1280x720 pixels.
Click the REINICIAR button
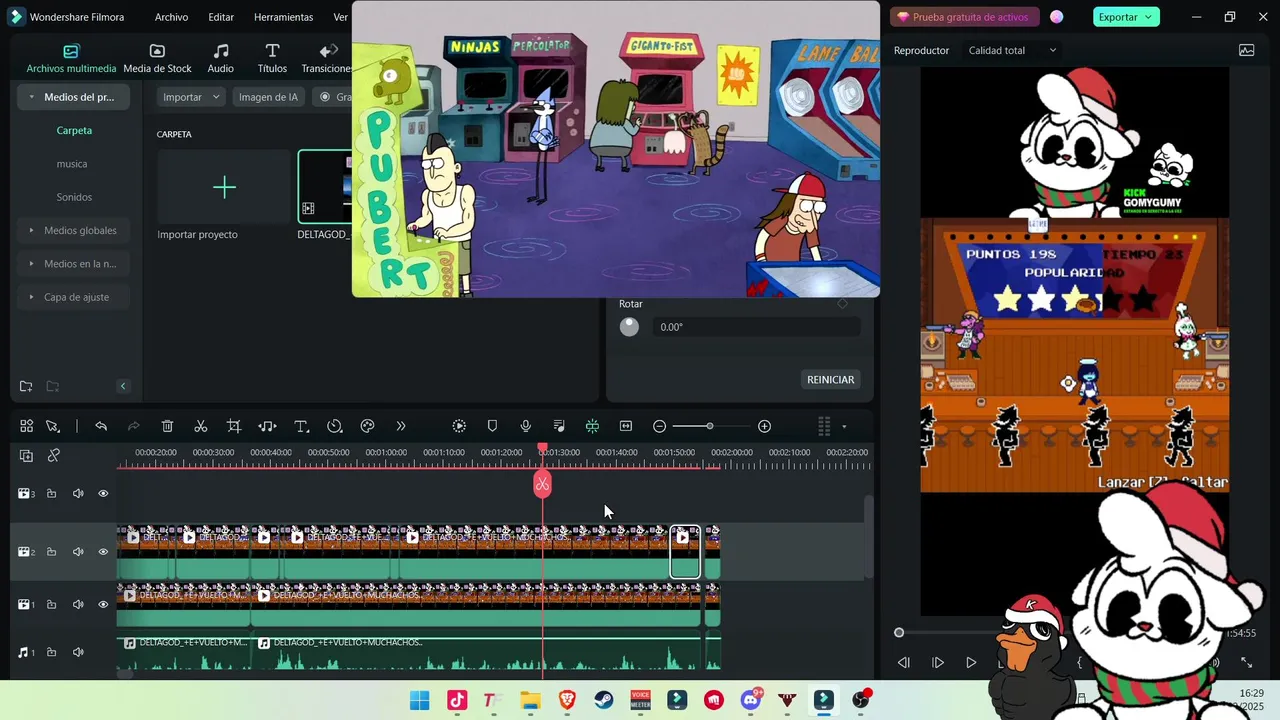830,380
